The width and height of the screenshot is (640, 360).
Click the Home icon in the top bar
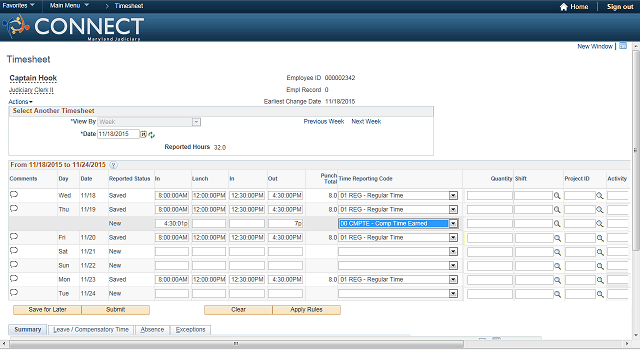(x=564, y=7)
